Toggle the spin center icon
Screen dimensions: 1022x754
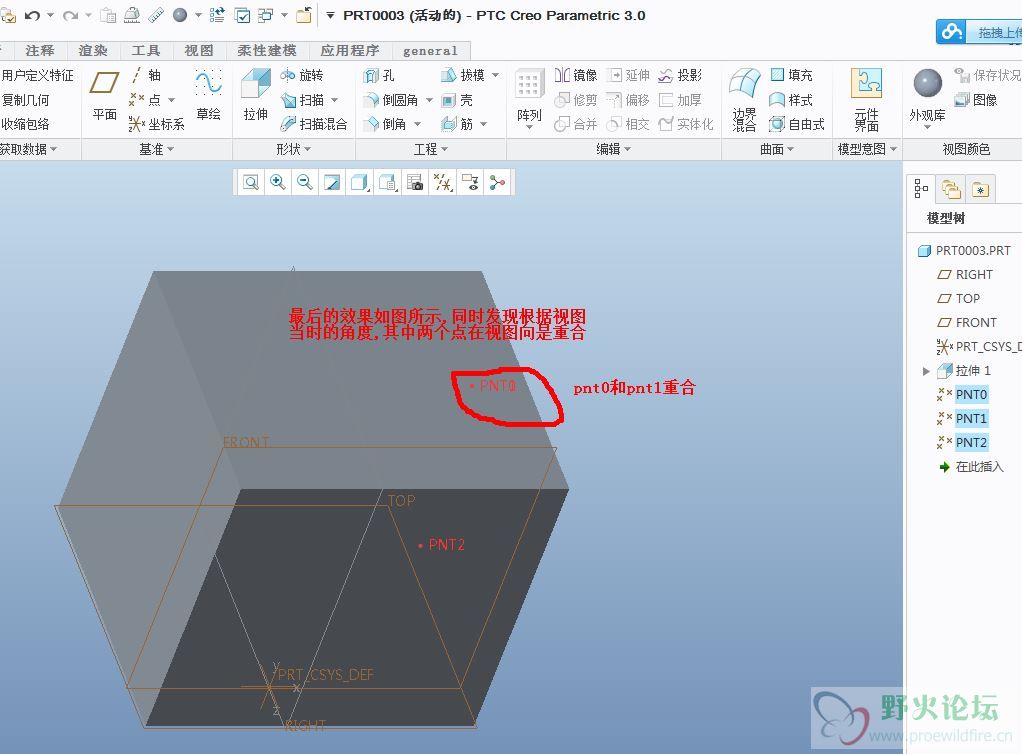coord(497,182)
